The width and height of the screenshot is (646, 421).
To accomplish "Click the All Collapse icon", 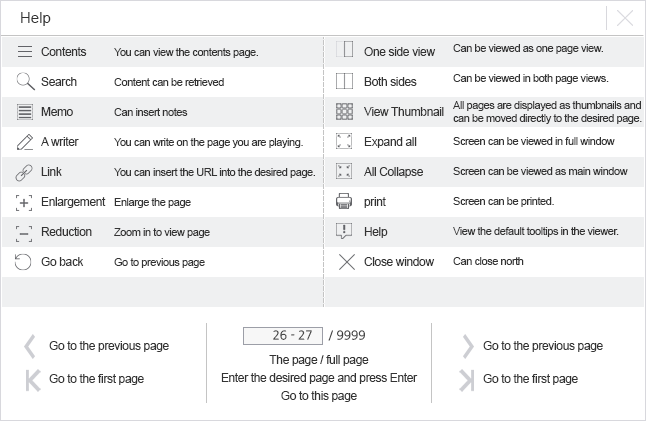I will (x=345, y=171).
